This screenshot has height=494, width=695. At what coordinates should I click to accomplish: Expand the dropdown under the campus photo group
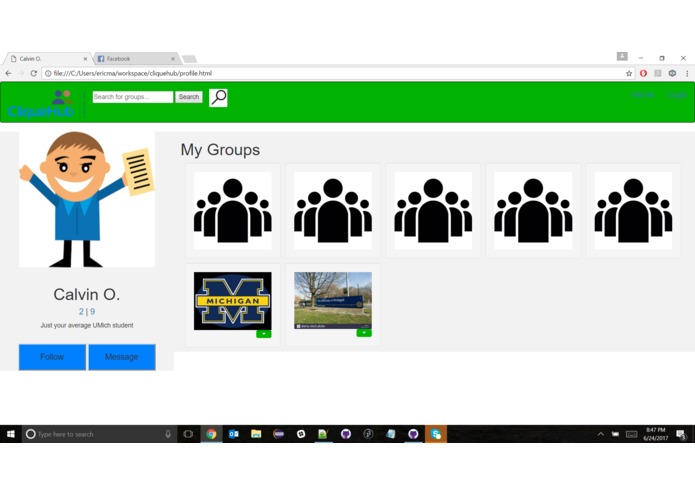coord(364,333)
